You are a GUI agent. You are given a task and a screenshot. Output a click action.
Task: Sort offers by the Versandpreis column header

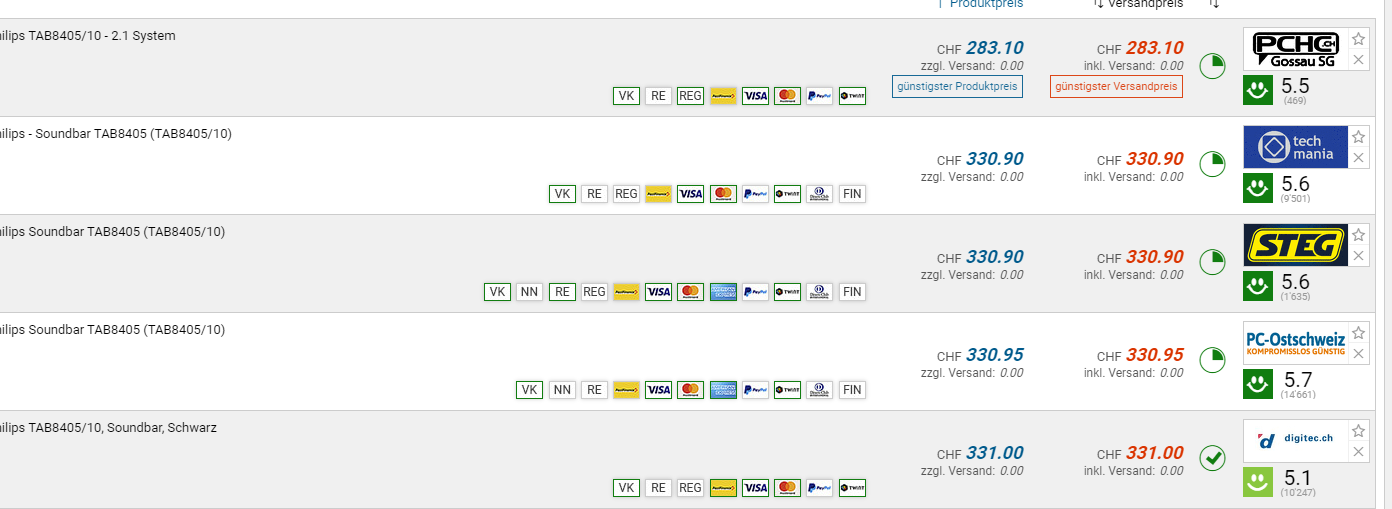[x=1139, y=4]
